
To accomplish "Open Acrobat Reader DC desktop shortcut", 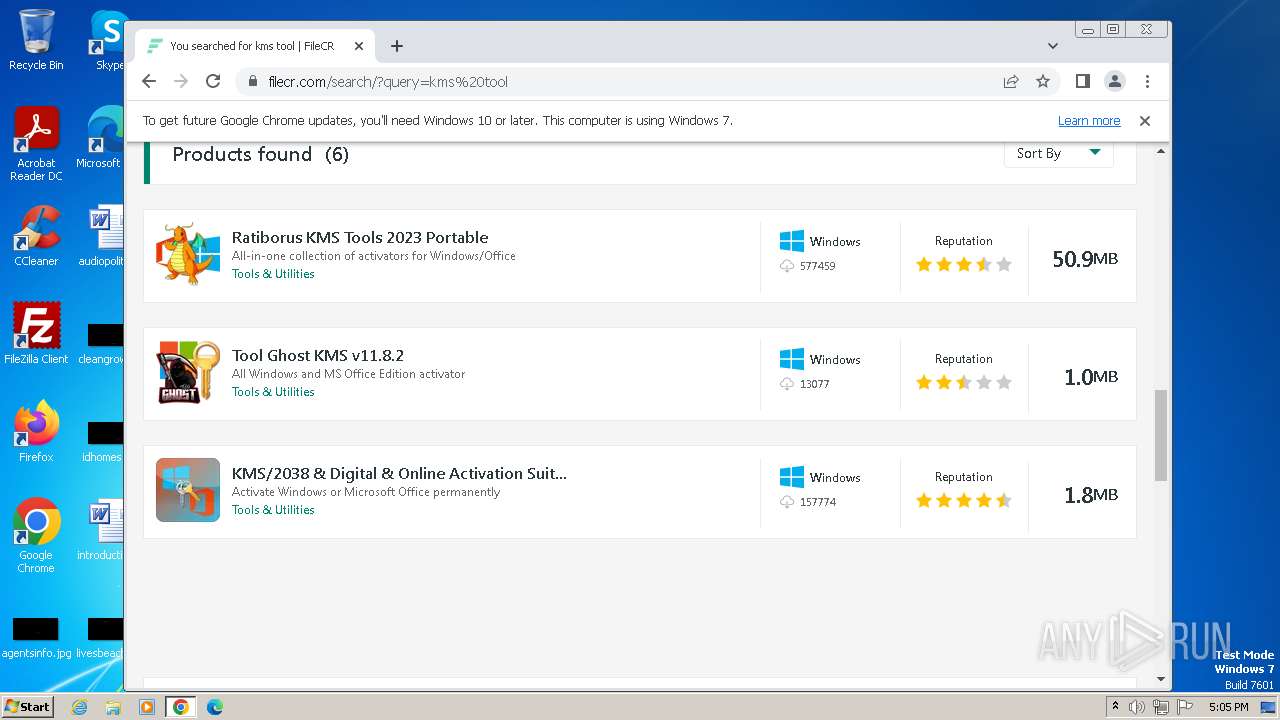I will click(x=36, y=144).
